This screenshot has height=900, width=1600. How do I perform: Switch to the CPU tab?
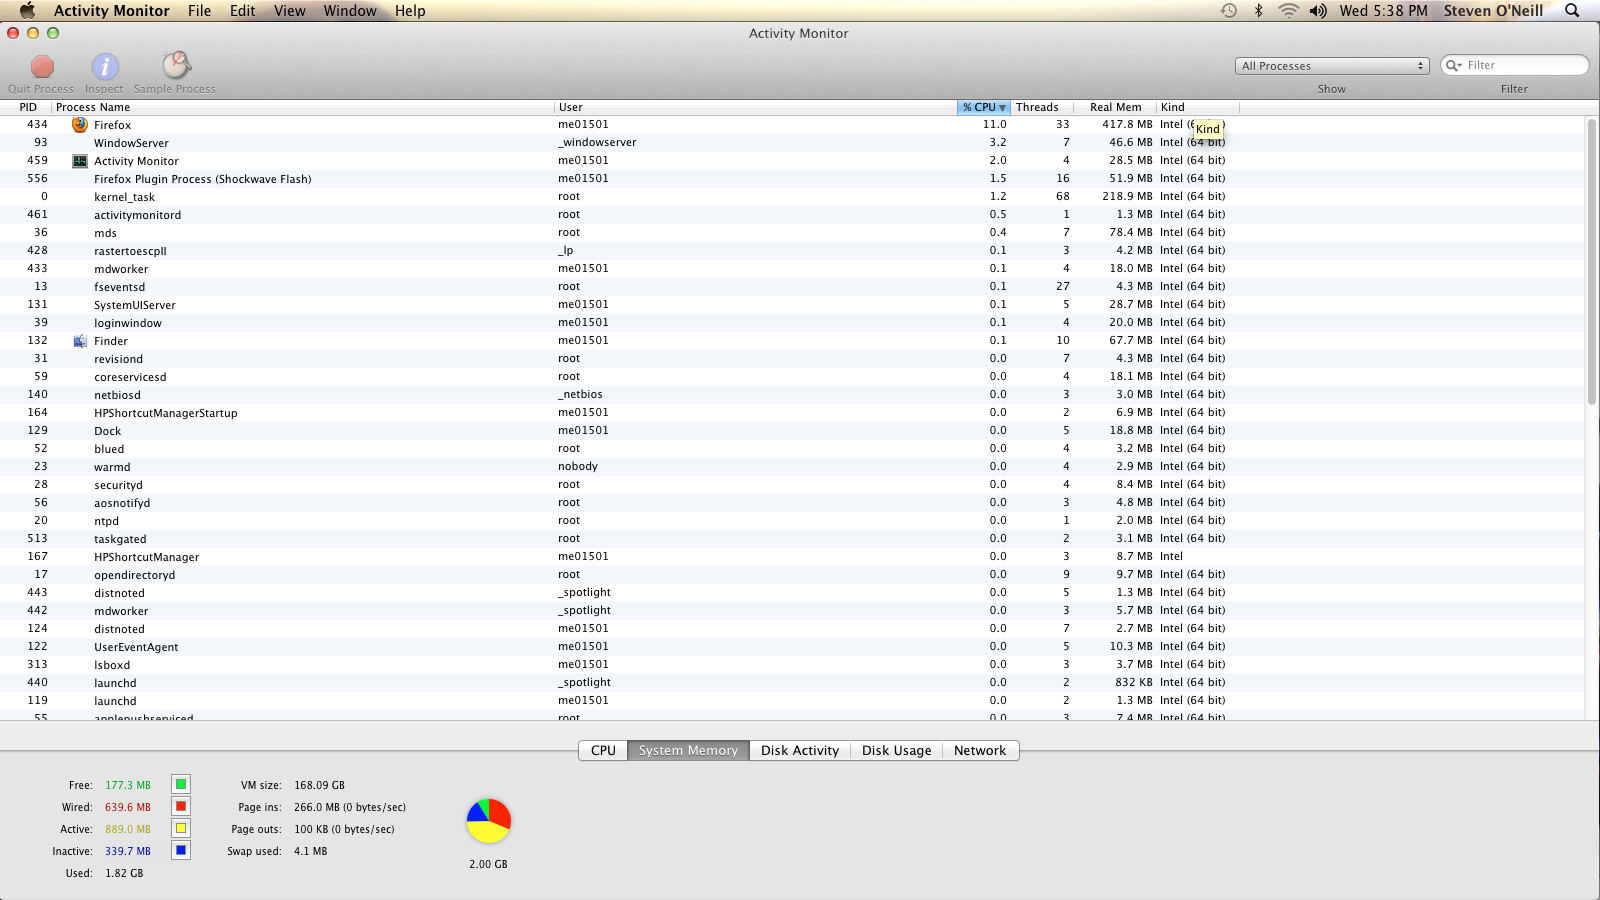pyautogui.click(x=603, y=750)
